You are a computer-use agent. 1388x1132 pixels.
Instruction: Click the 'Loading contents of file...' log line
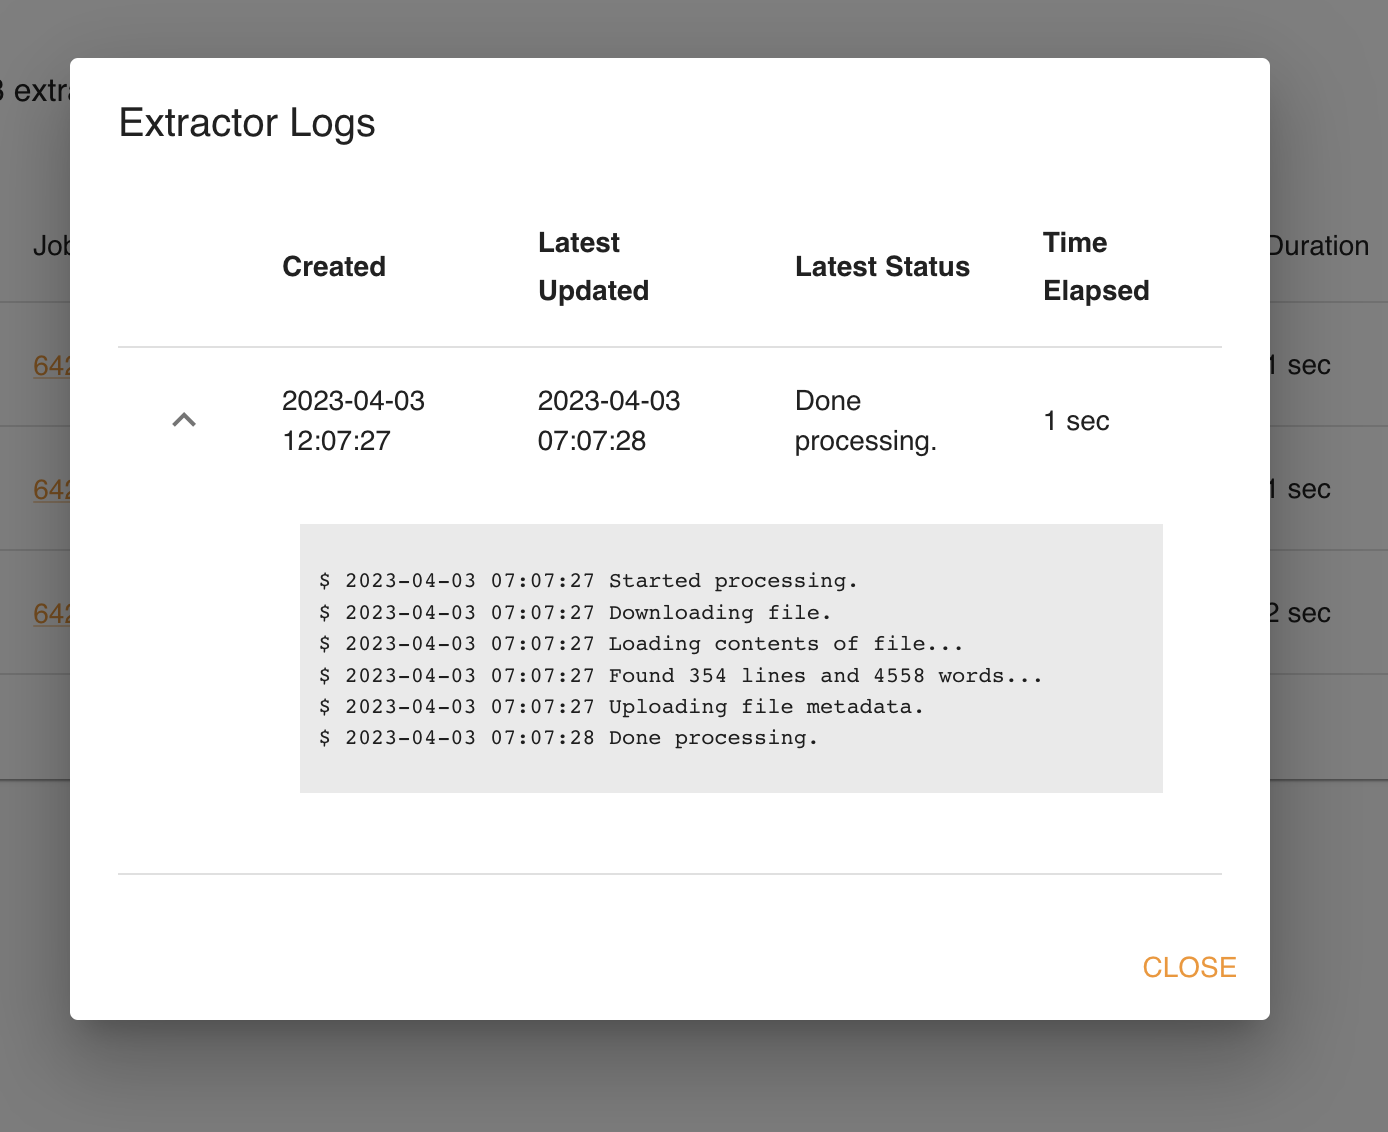pyautogui.click(x=641, y=644)
